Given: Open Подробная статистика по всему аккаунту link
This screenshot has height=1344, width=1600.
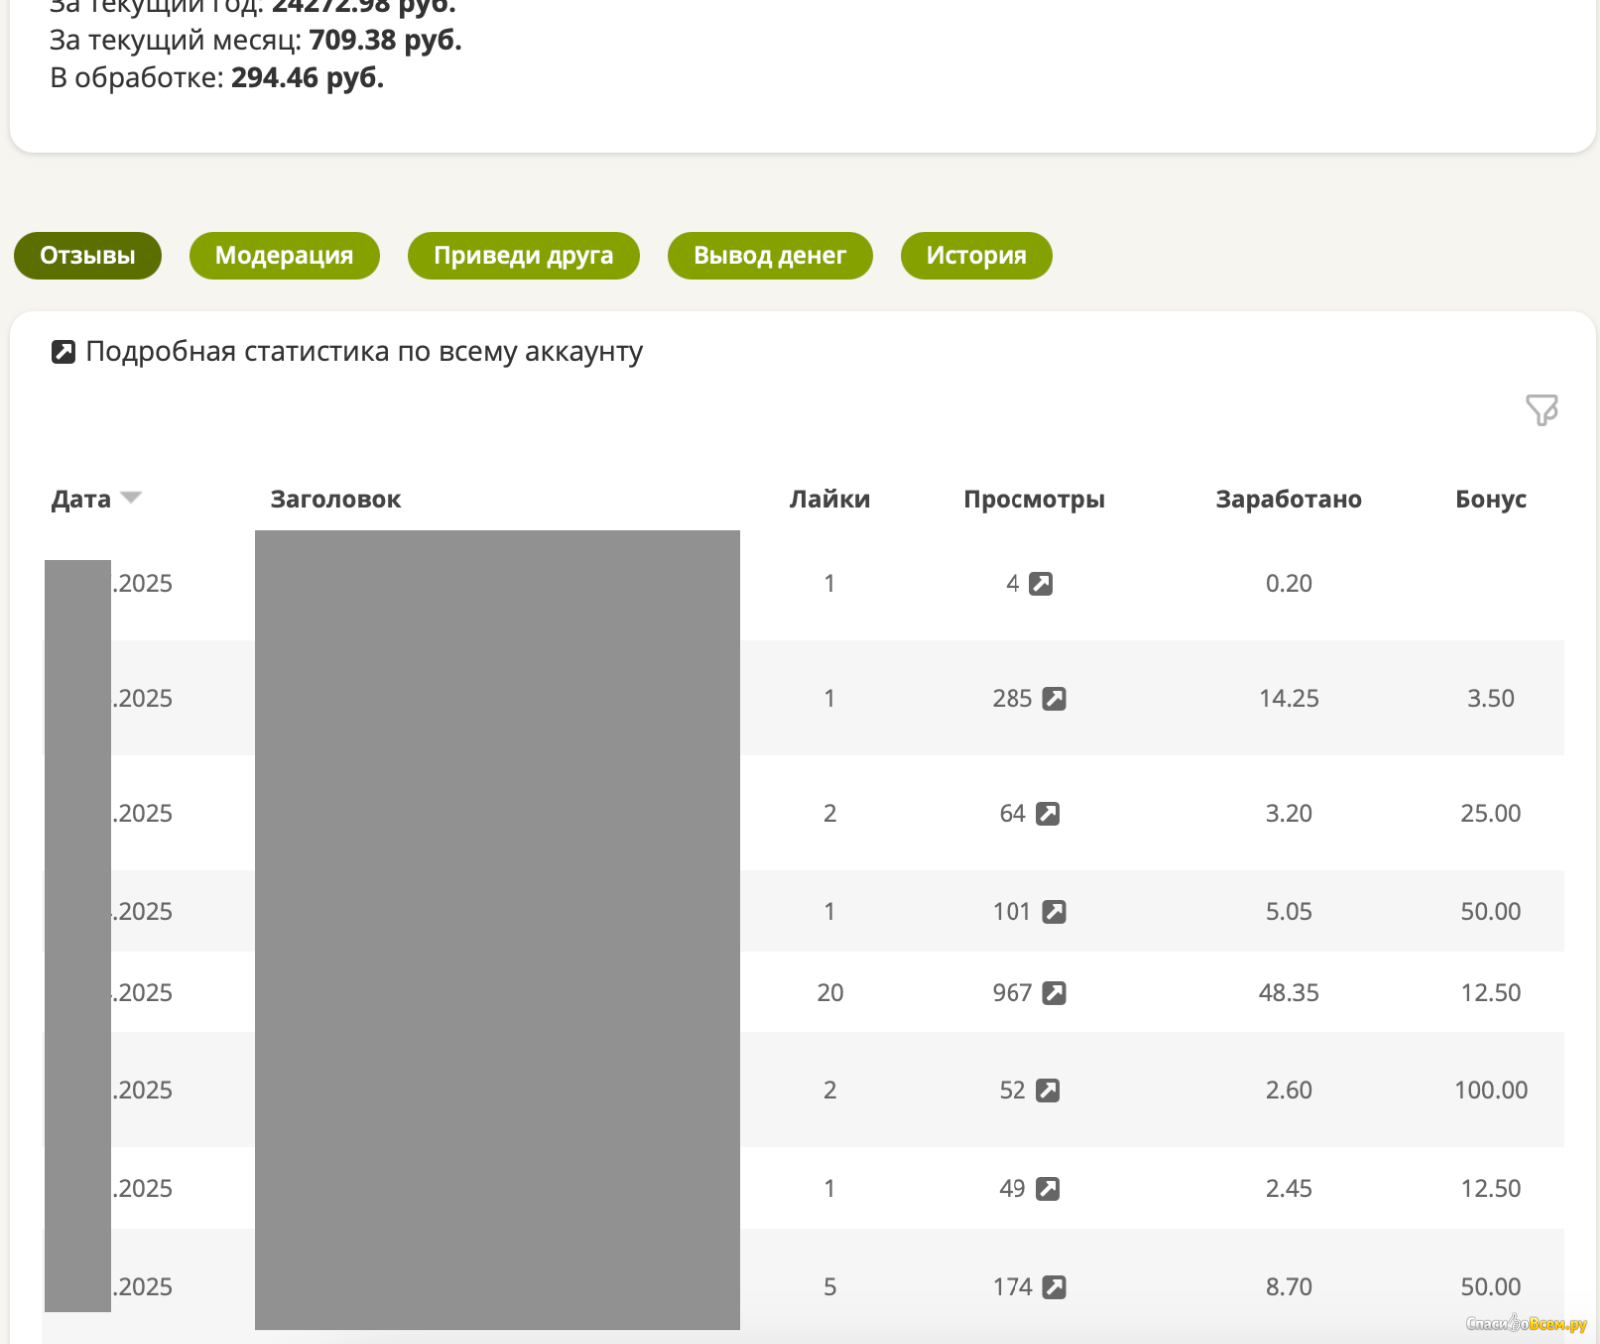Looking at the screenshot, I should pyautogui.click(x=364, y=352).
